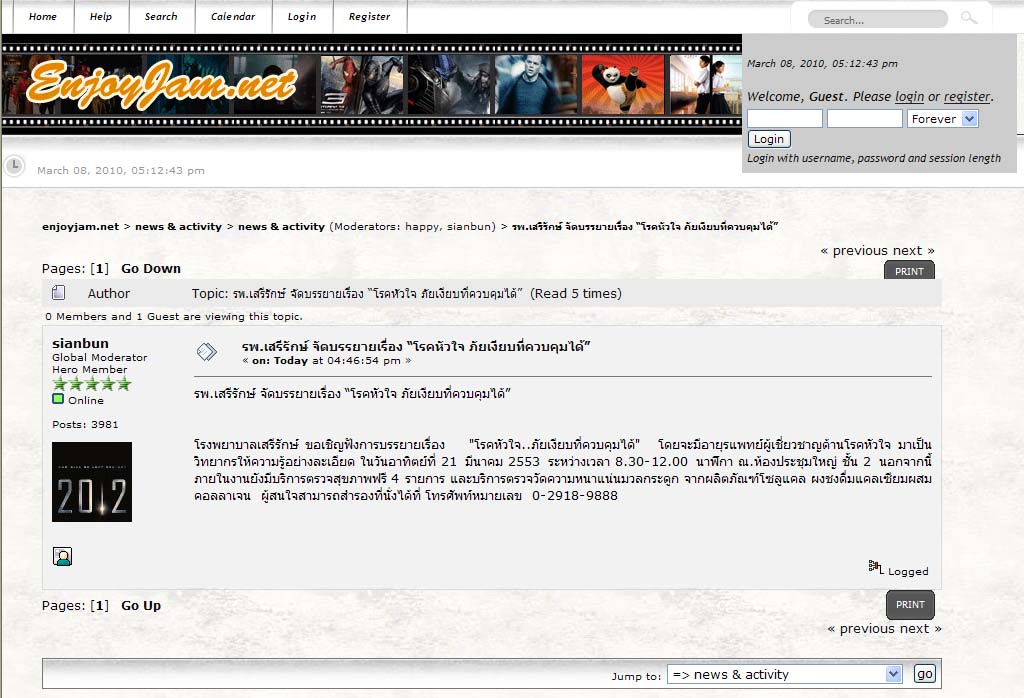The image size is (1024, 698).
Task: Open moderator sianbun link in the breadcrumb
Action: pos(468,227)
